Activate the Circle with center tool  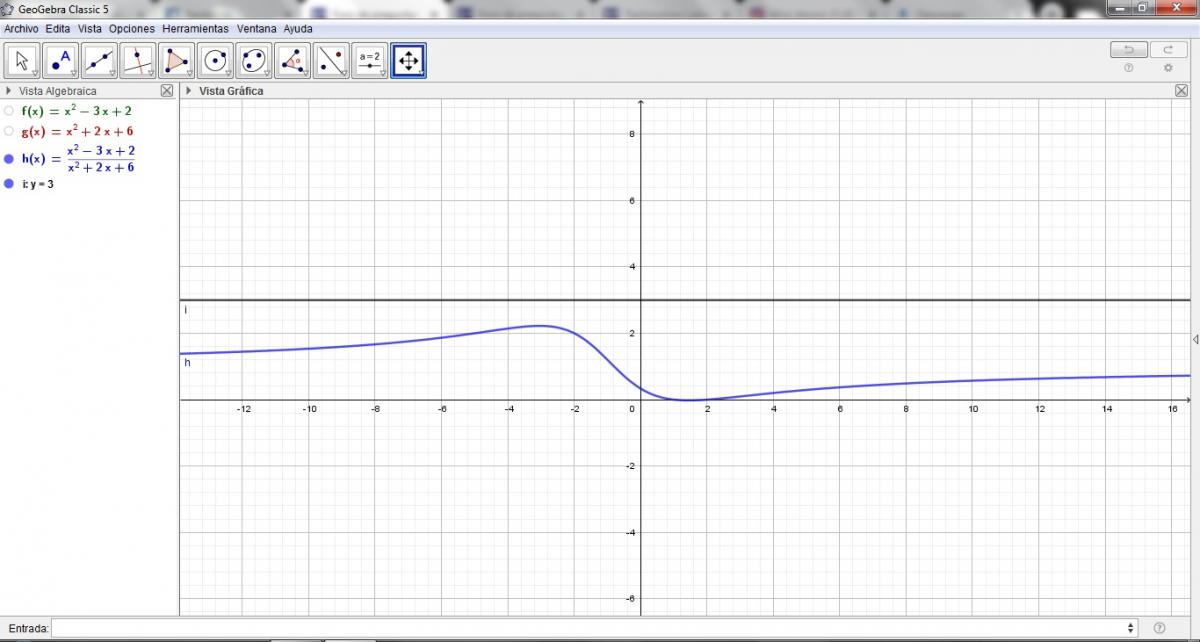(215, 61)
